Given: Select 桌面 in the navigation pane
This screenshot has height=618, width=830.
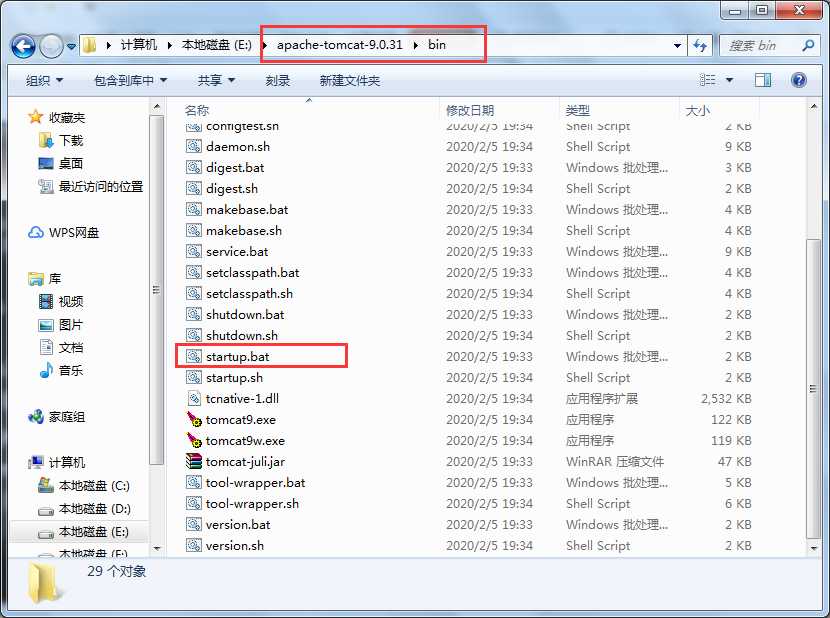Looking at the screenshot, I should coord(70,163).
